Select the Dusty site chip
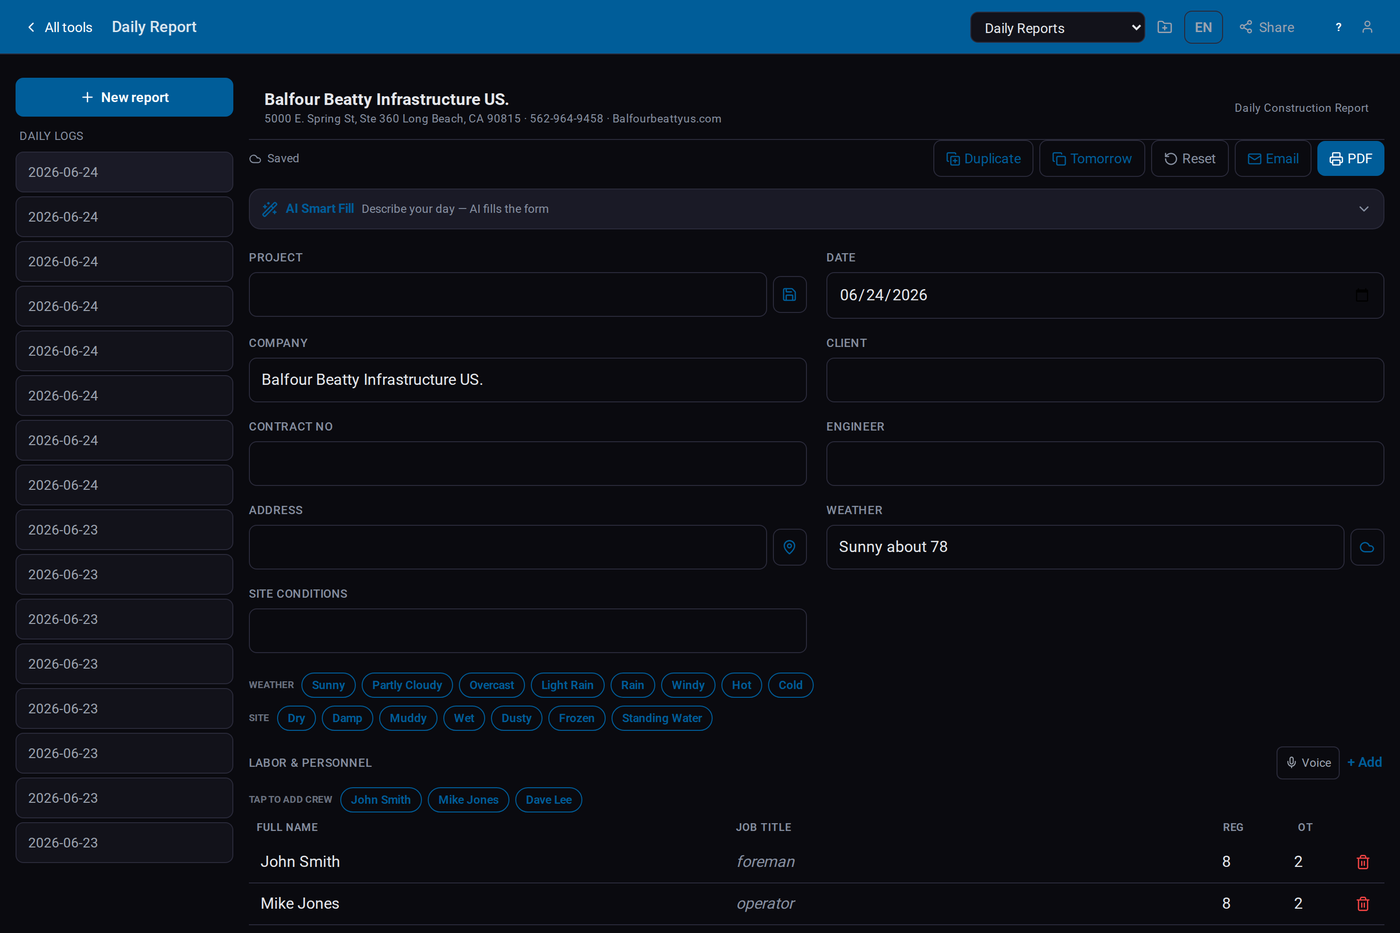Screen dimensions: 1400x933 [x=516, y=718]
